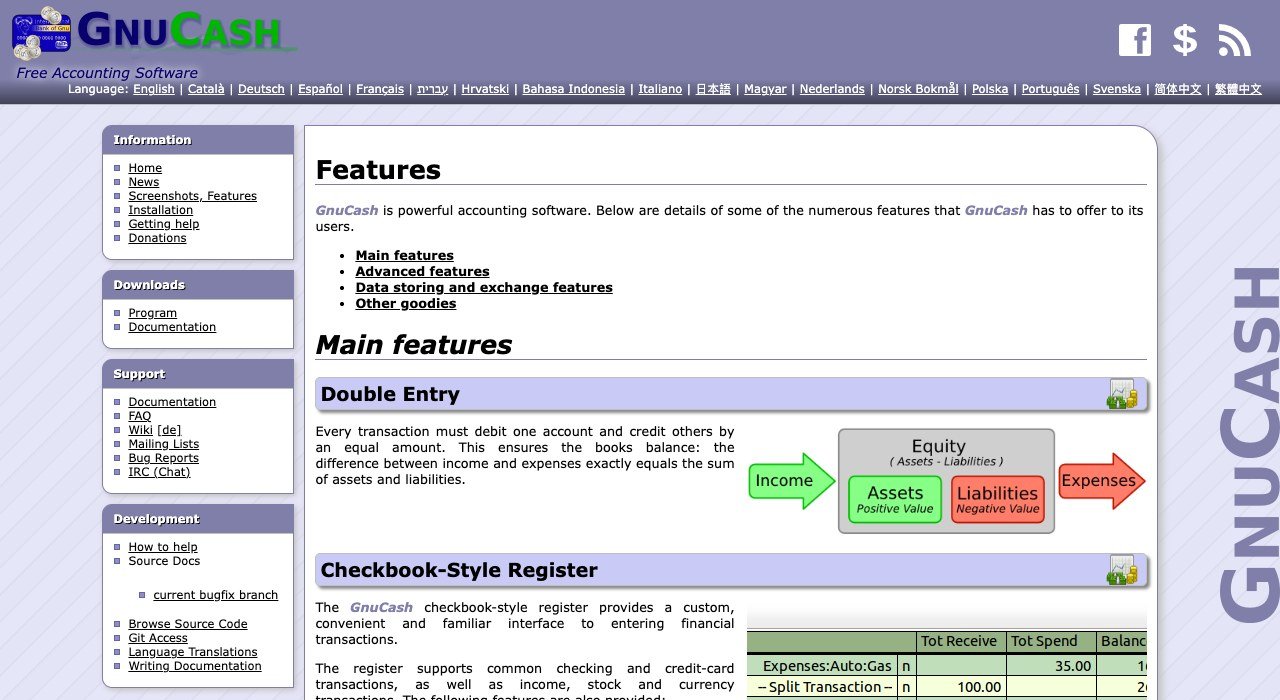Screen dimensions: 1280x700
Task: Switch language to Deutsch
Action: tap(261, 89)
